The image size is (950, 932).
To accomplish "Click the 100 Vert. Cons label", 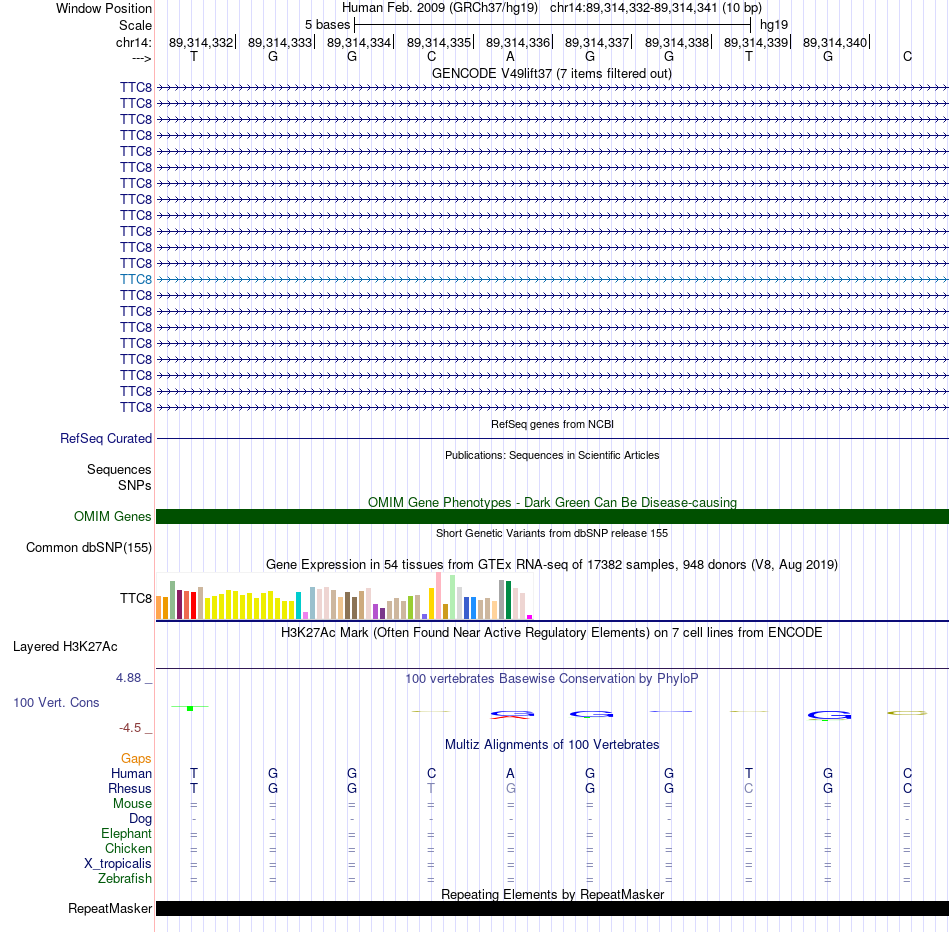I will tap(56, 702).
